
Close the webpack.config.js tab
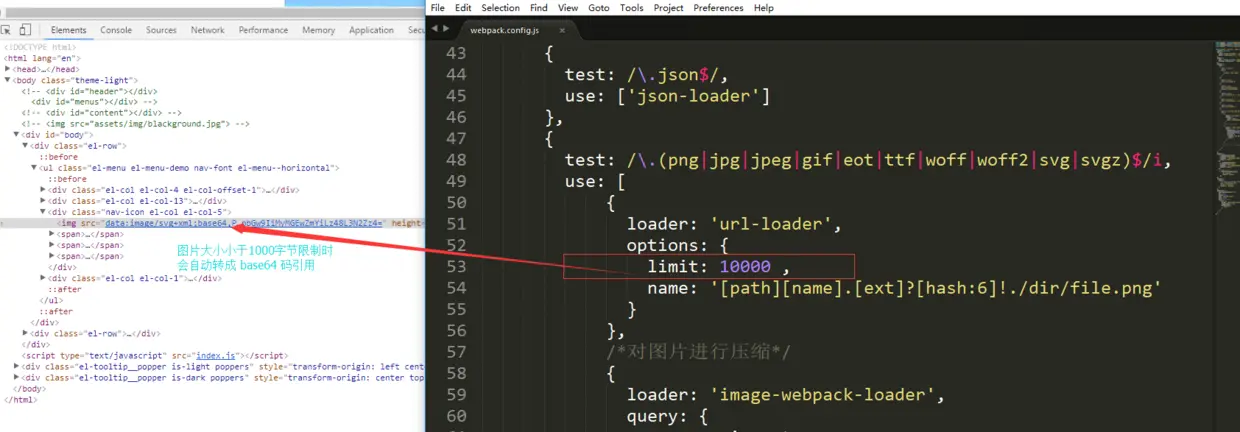pyautogui.click(x=561, y=30)
